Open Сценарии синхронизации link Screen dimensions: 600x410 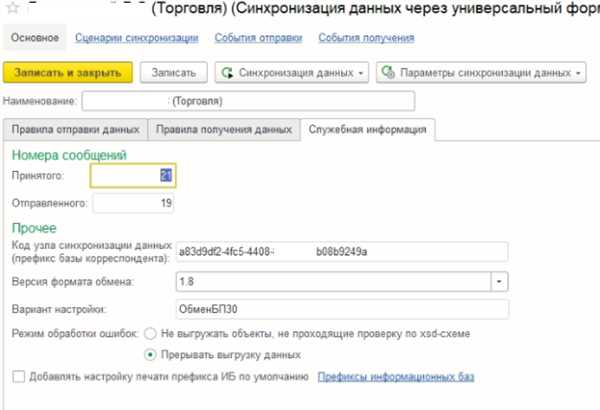pyautogui.click(x=137, y=38)
